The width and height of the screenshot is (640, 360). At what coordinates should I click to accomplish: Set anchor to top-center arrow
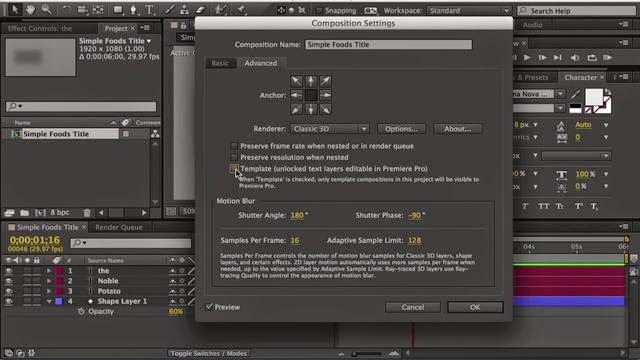coord(311,81)
